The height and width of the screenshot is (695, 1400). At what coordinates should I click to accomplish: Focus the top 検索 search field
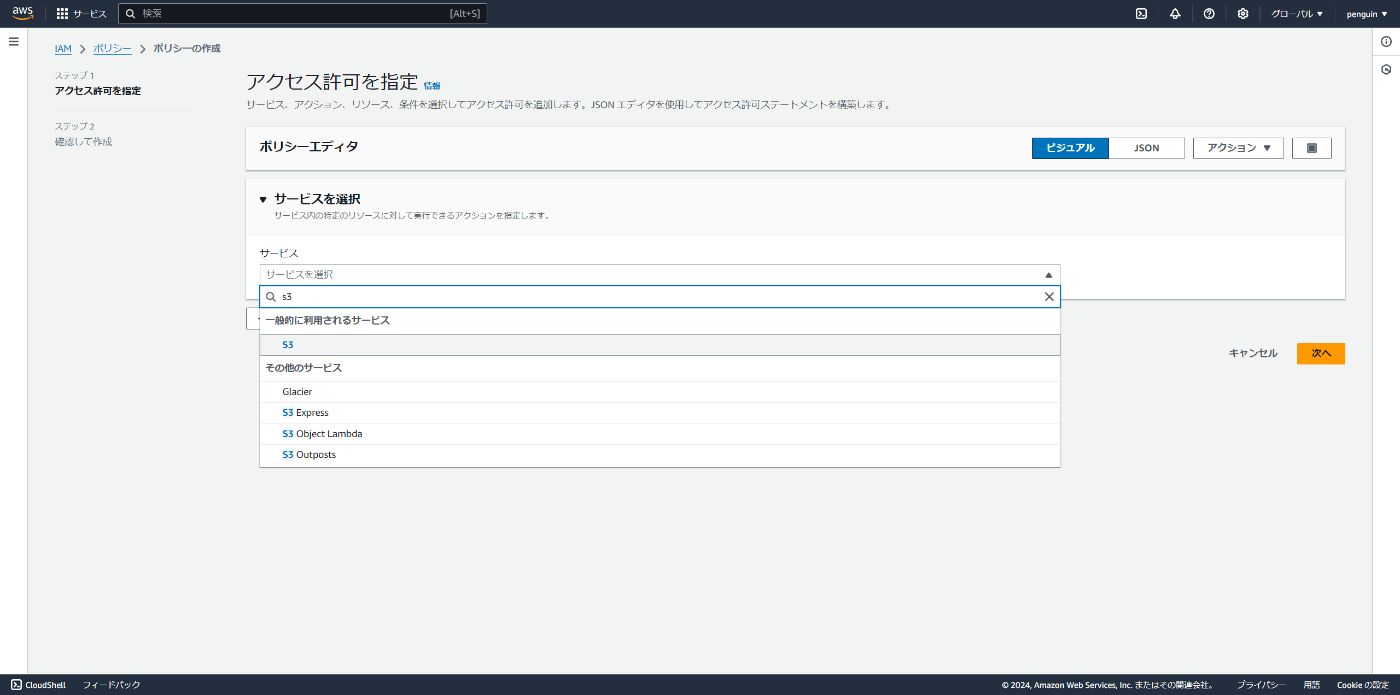point(302,14)
